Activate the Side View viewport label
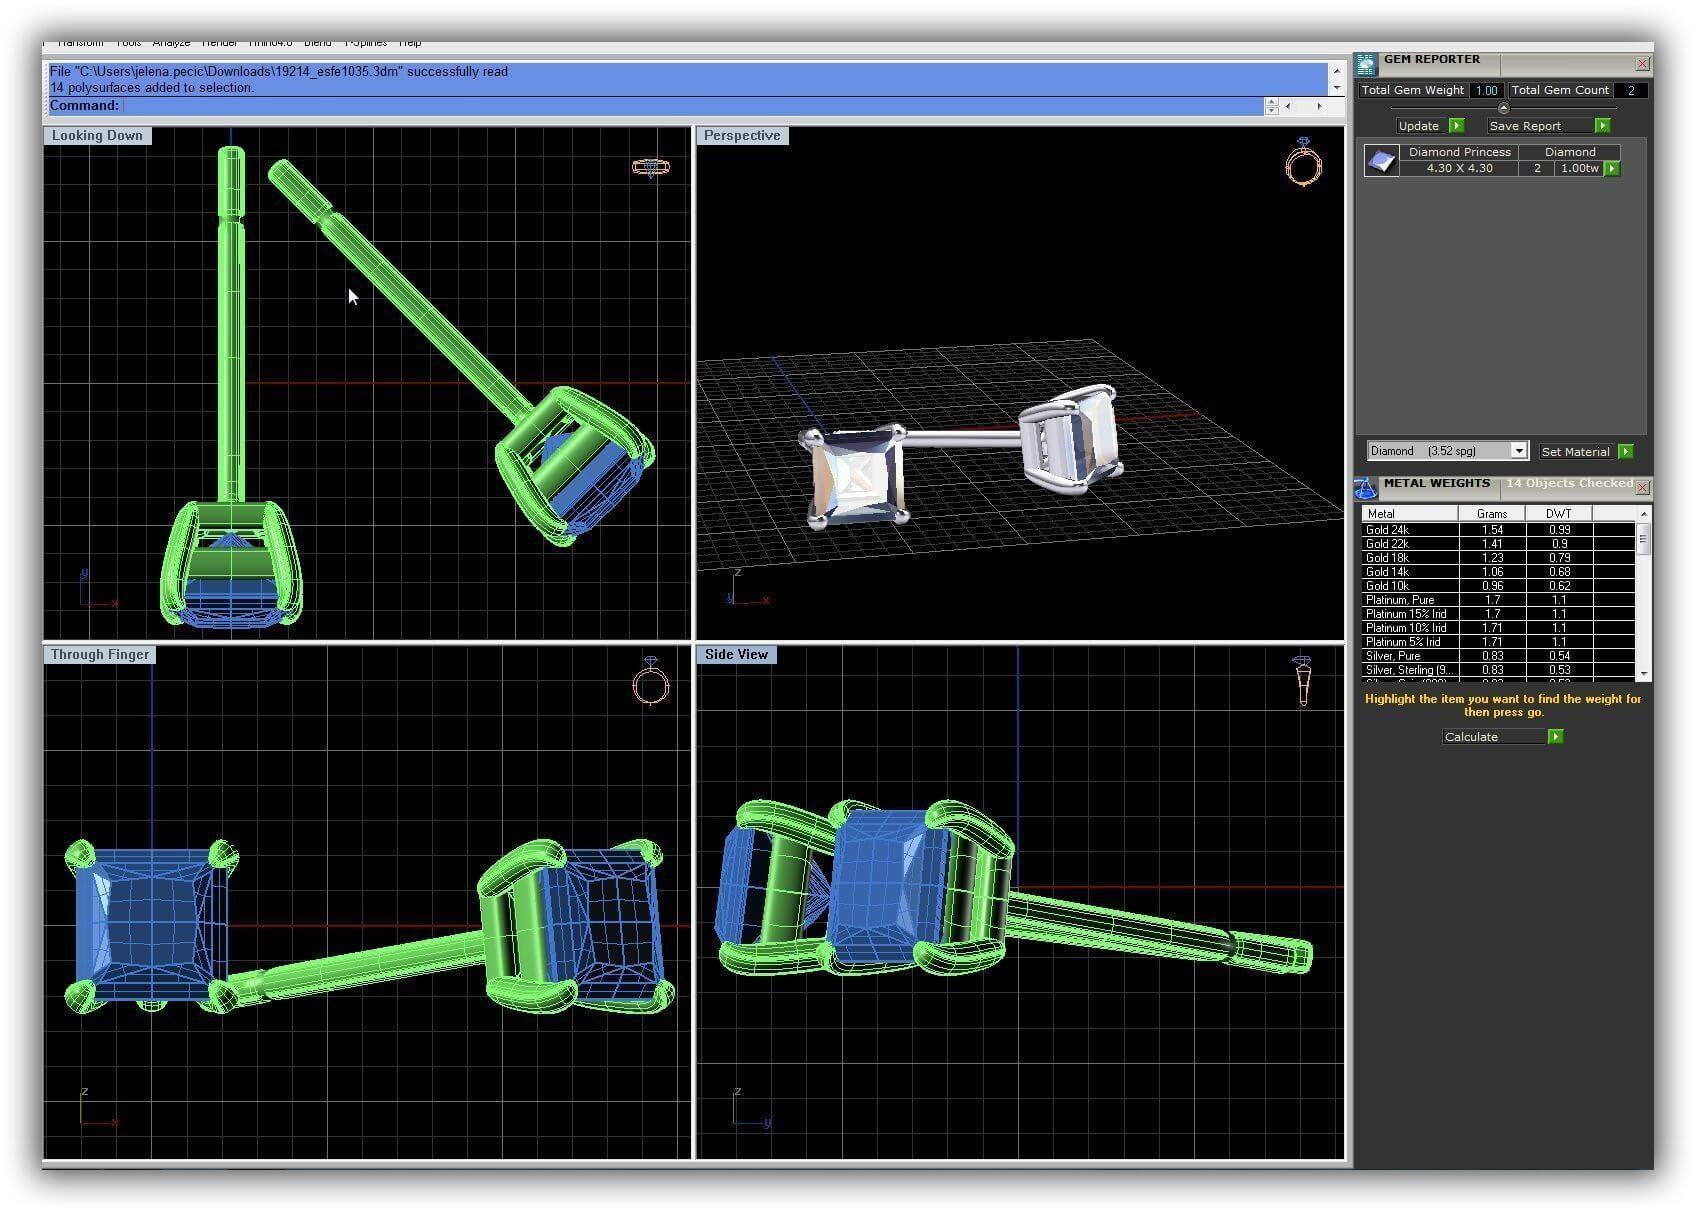Viewport: 1696px width, 1212px height. (736, 655)
